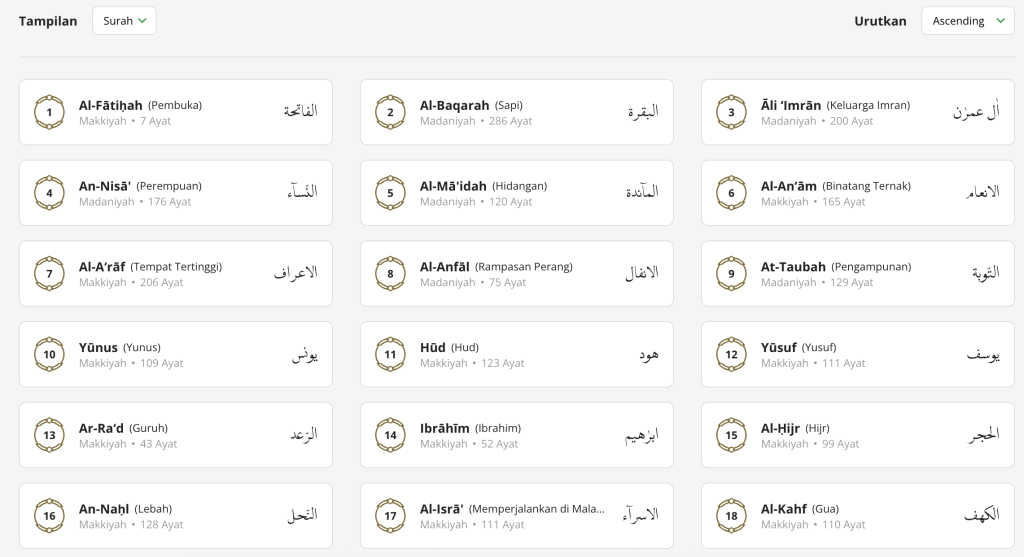Click the number 1 badge for Al-Fātiḥah
The width and height of the screenshot is (1024, 557).
click(x=49, y=112)
